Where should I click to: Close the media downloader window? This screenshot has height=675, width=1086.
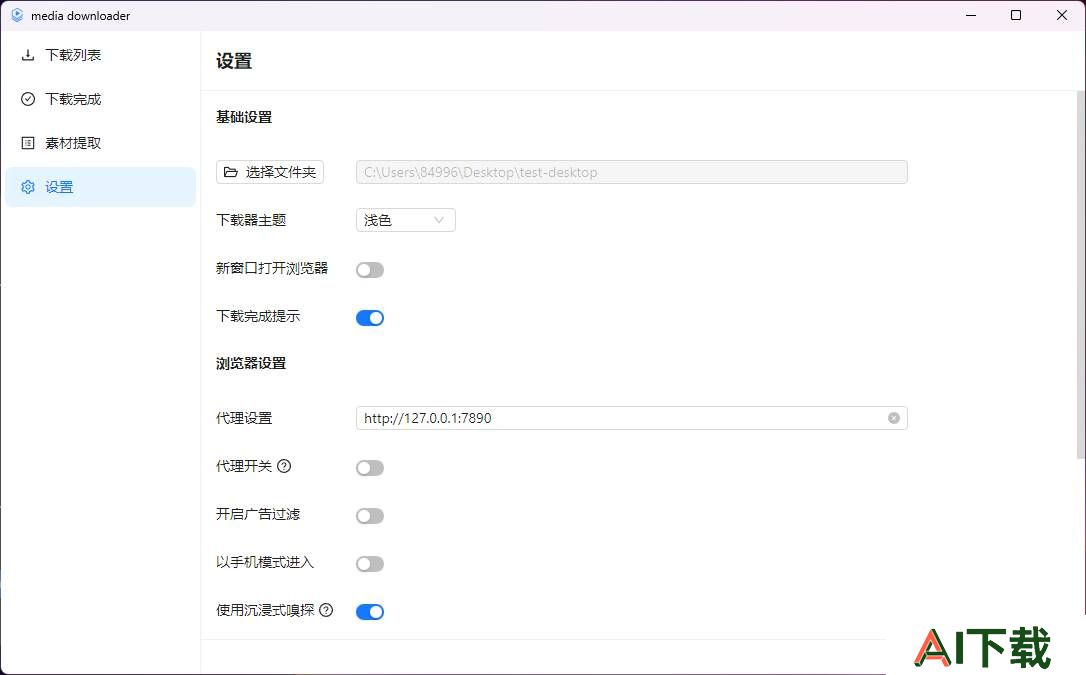1062,15
